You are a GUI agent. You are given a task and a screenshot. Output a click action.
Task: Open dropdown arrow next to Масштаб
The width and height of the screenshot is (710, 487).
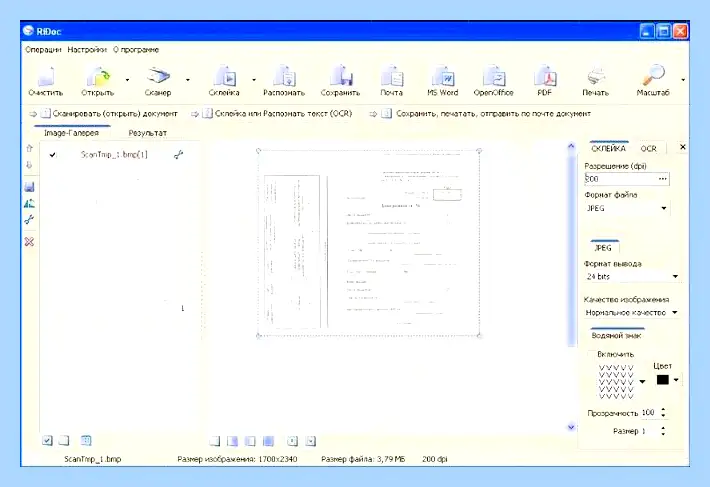683,80
